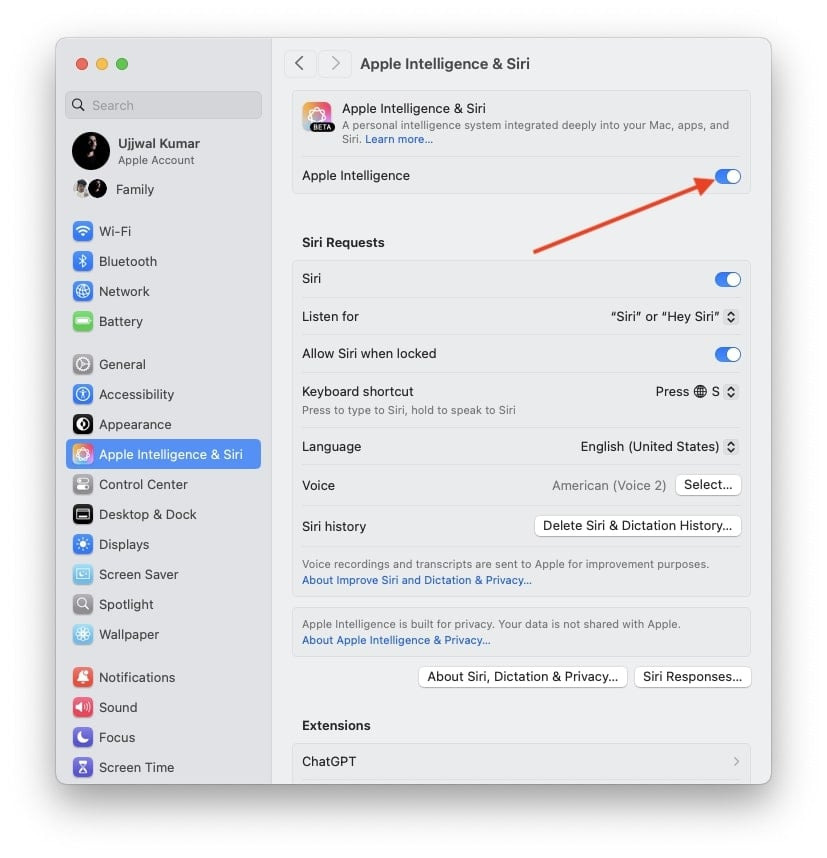Open About Improve Siri and Dictation link
This screenshot has width=827, height=858.
pos(417,580)
